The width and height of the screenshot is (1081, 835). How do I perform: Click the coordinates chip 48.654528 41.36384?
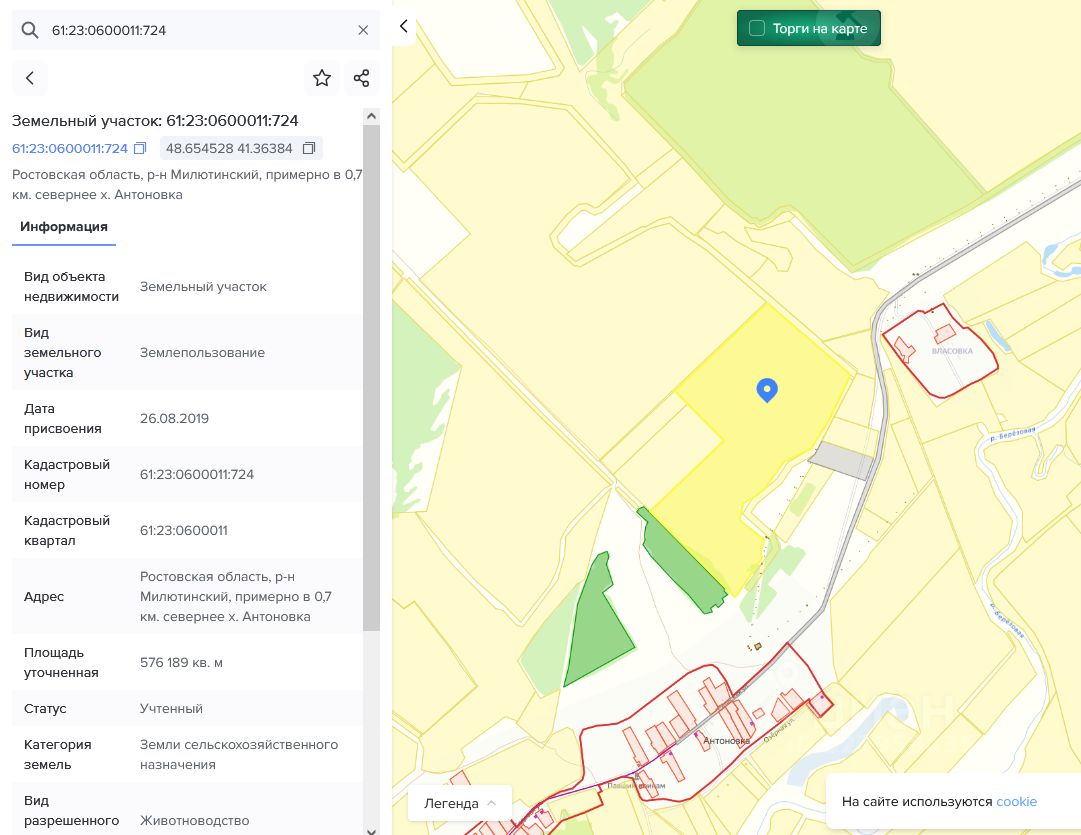click(241, 148)
